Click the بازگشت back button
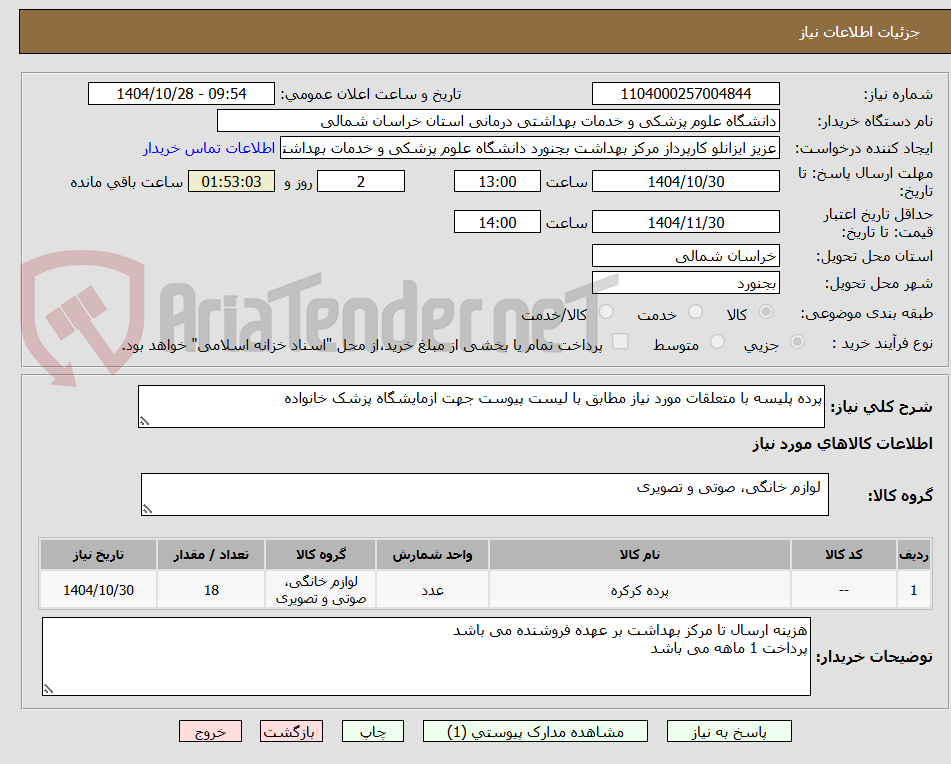This screenshot has width=951, height=764. coord(291,731)
